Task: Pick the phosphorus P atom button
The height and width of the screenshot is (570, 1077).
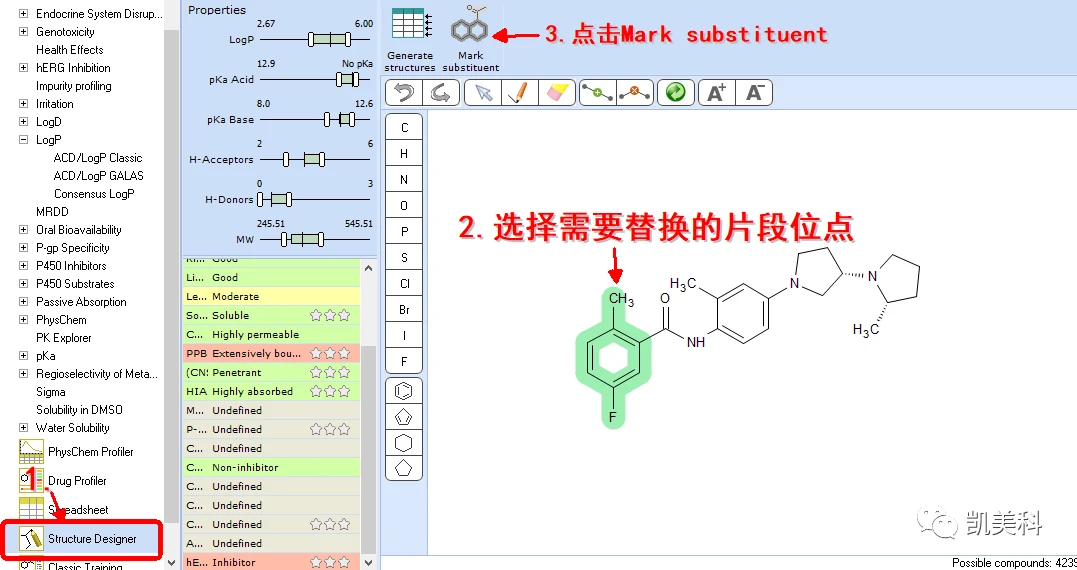Action: tap(404, 231)
